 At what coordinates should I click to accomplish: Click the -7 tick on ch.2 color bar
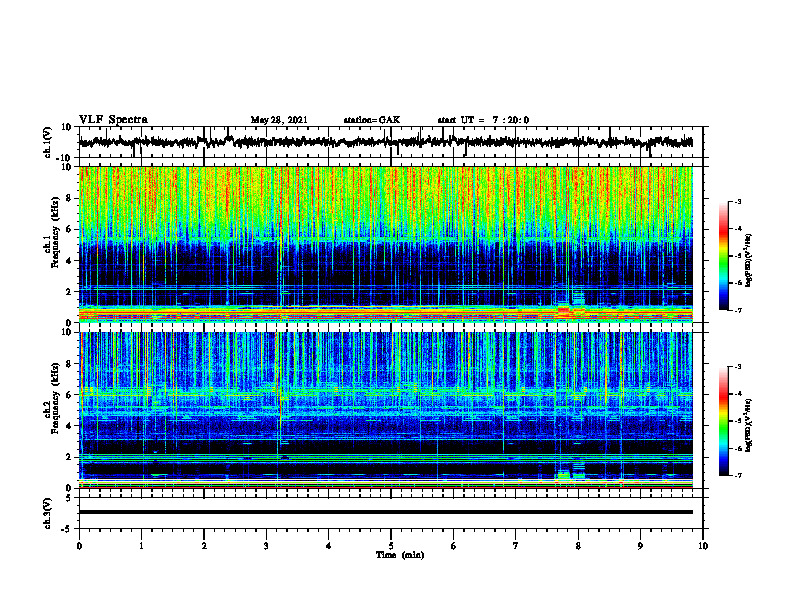738,475
